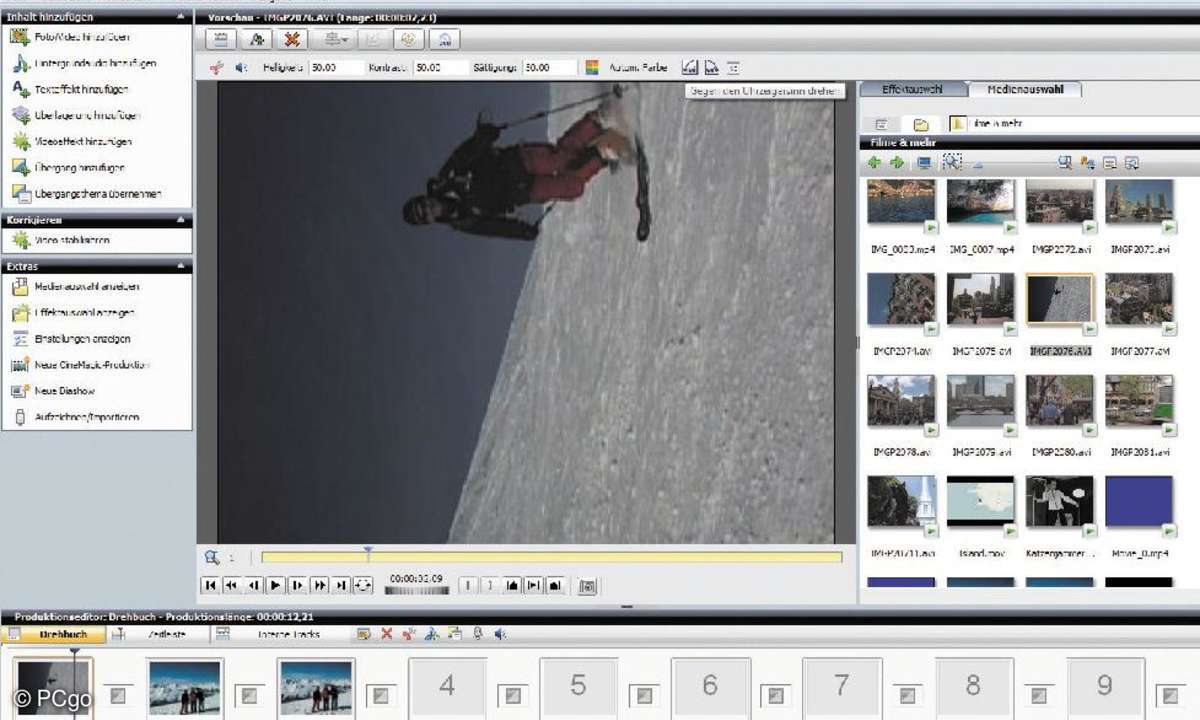The height and width of the screenshot is (720, 1200).
Task: Collapse the Korrigieren panel
Action: [x=180, y=219]
